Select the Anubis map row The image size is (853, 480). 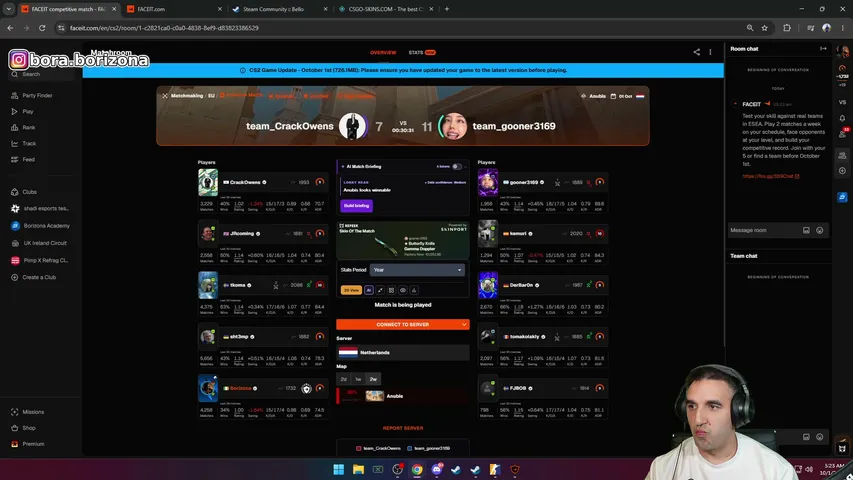pos(403,396)
